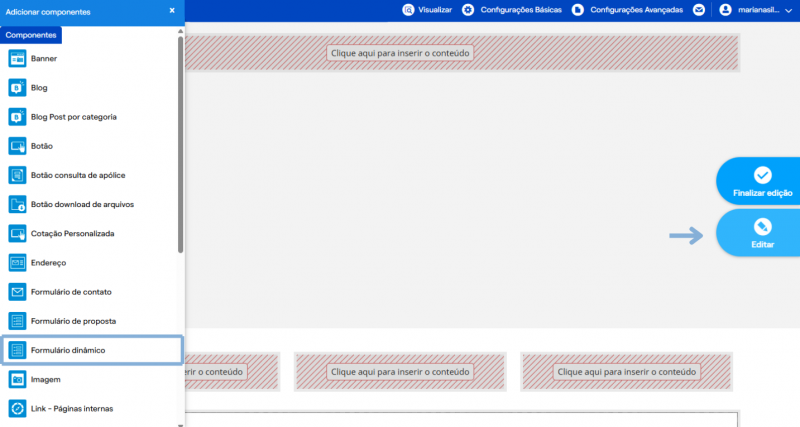Click the Cotação Personalizada icon
The width and height of the screenshot is (800, 427).
17,234
